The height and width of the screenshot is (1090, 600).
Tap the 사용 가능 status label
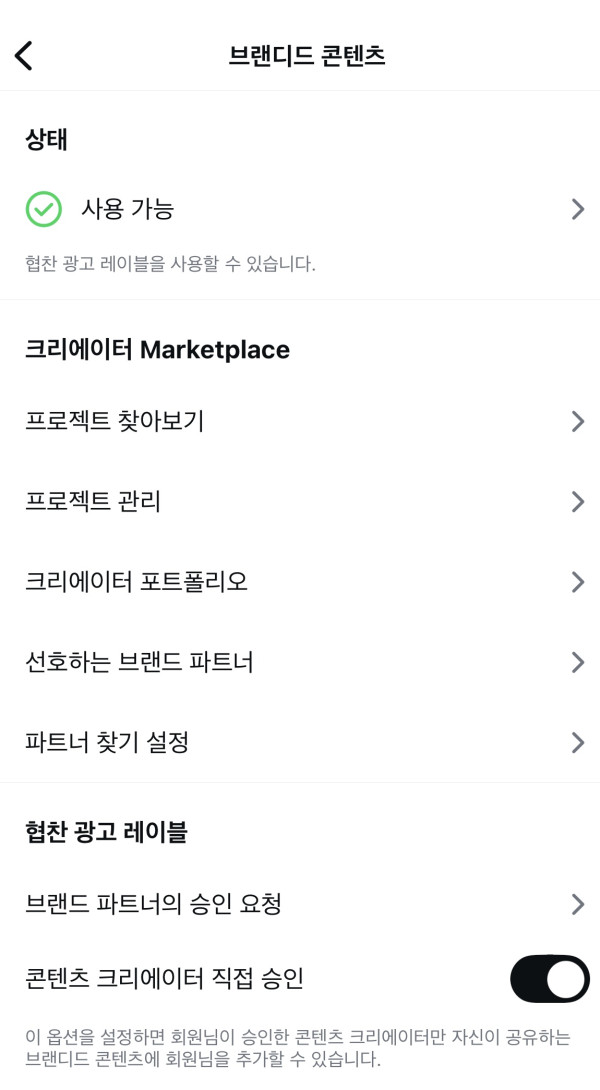click(x=127, y=209)
